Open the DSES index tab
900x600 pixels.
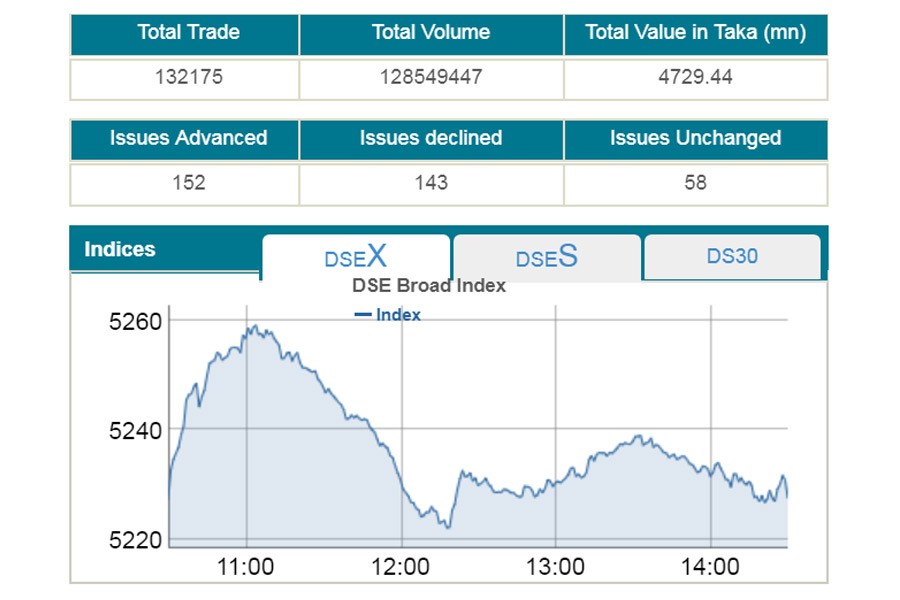(546, 258)
